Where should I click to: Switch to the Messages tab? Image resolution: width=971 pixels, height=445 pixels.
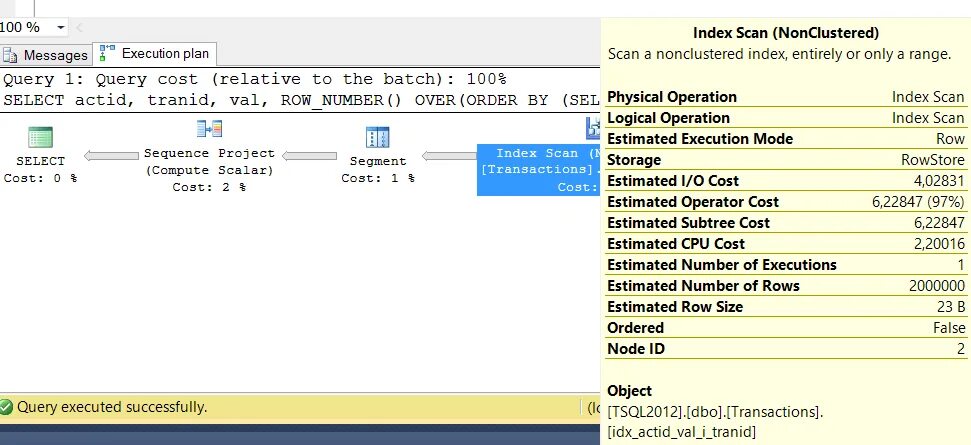[46, 54]
